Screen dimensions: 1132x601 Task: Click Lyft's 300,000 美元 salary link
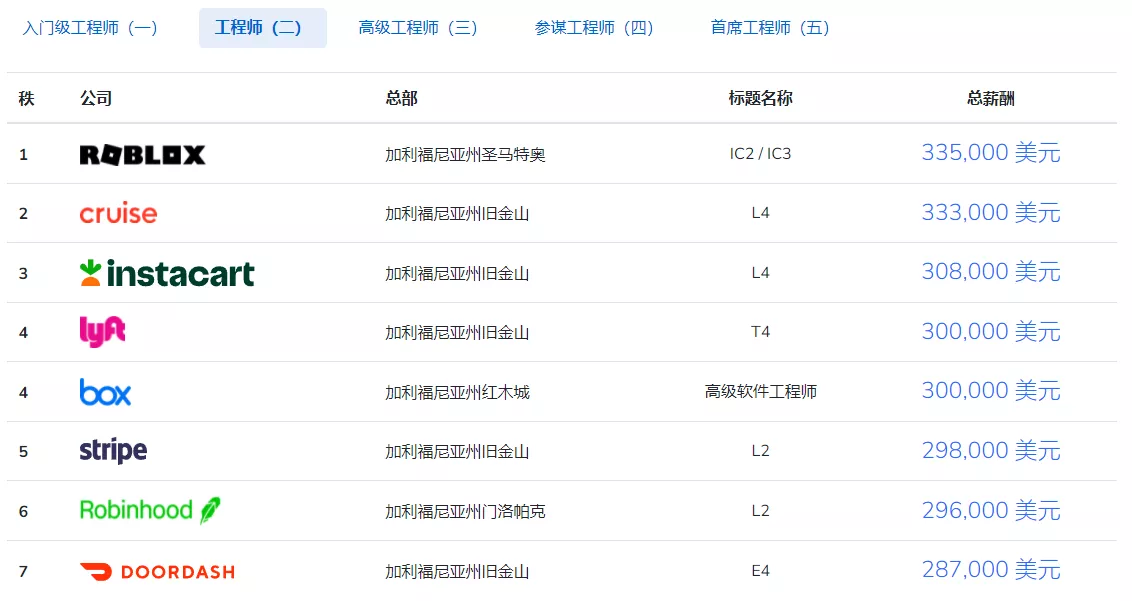click(990, 332)
